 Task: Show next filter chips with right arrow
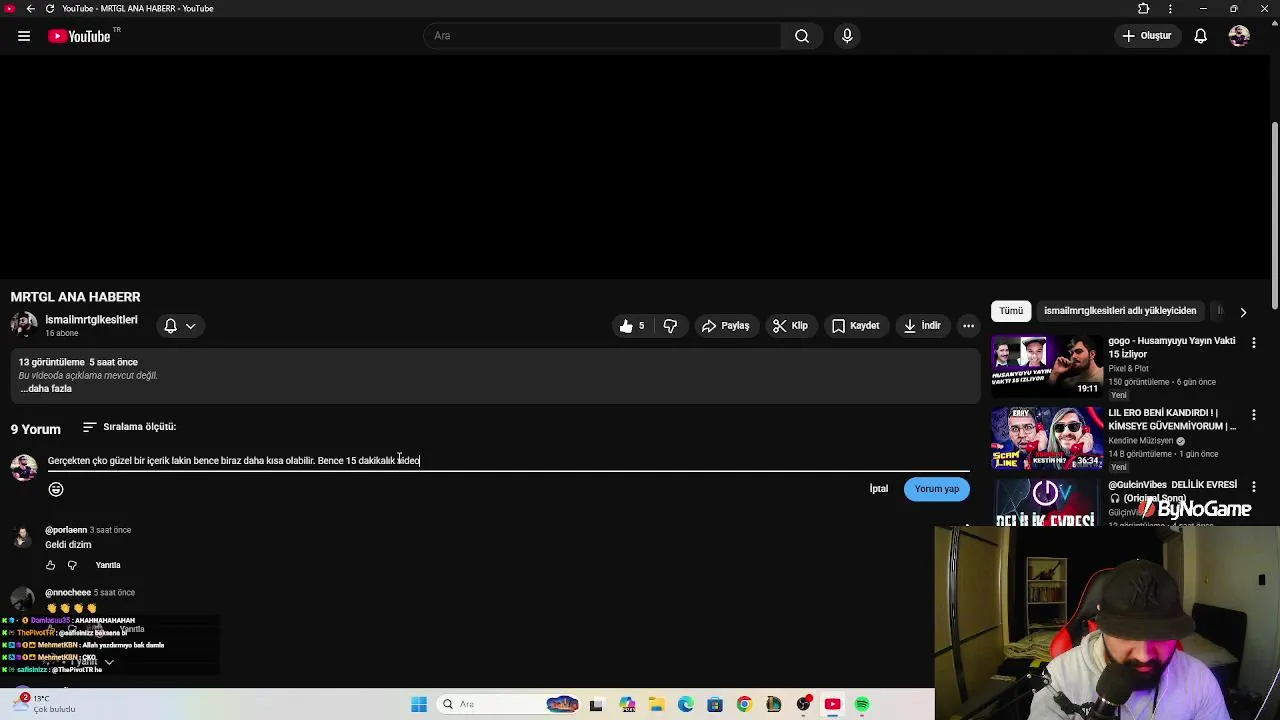point(1243,312)
